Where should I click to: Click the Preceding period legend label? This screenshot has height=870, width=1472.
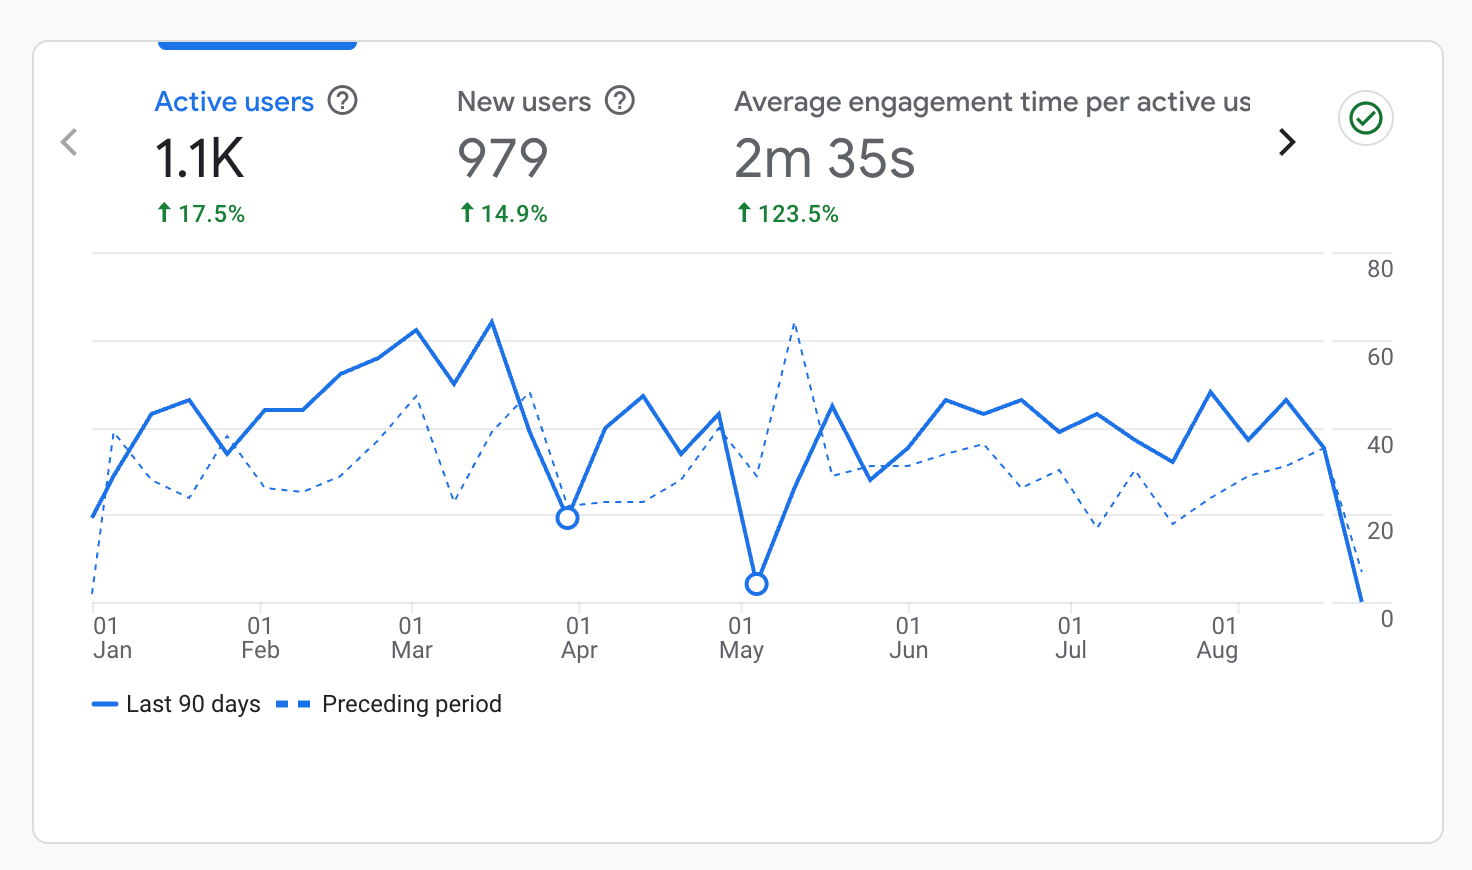tap(411, 704)
